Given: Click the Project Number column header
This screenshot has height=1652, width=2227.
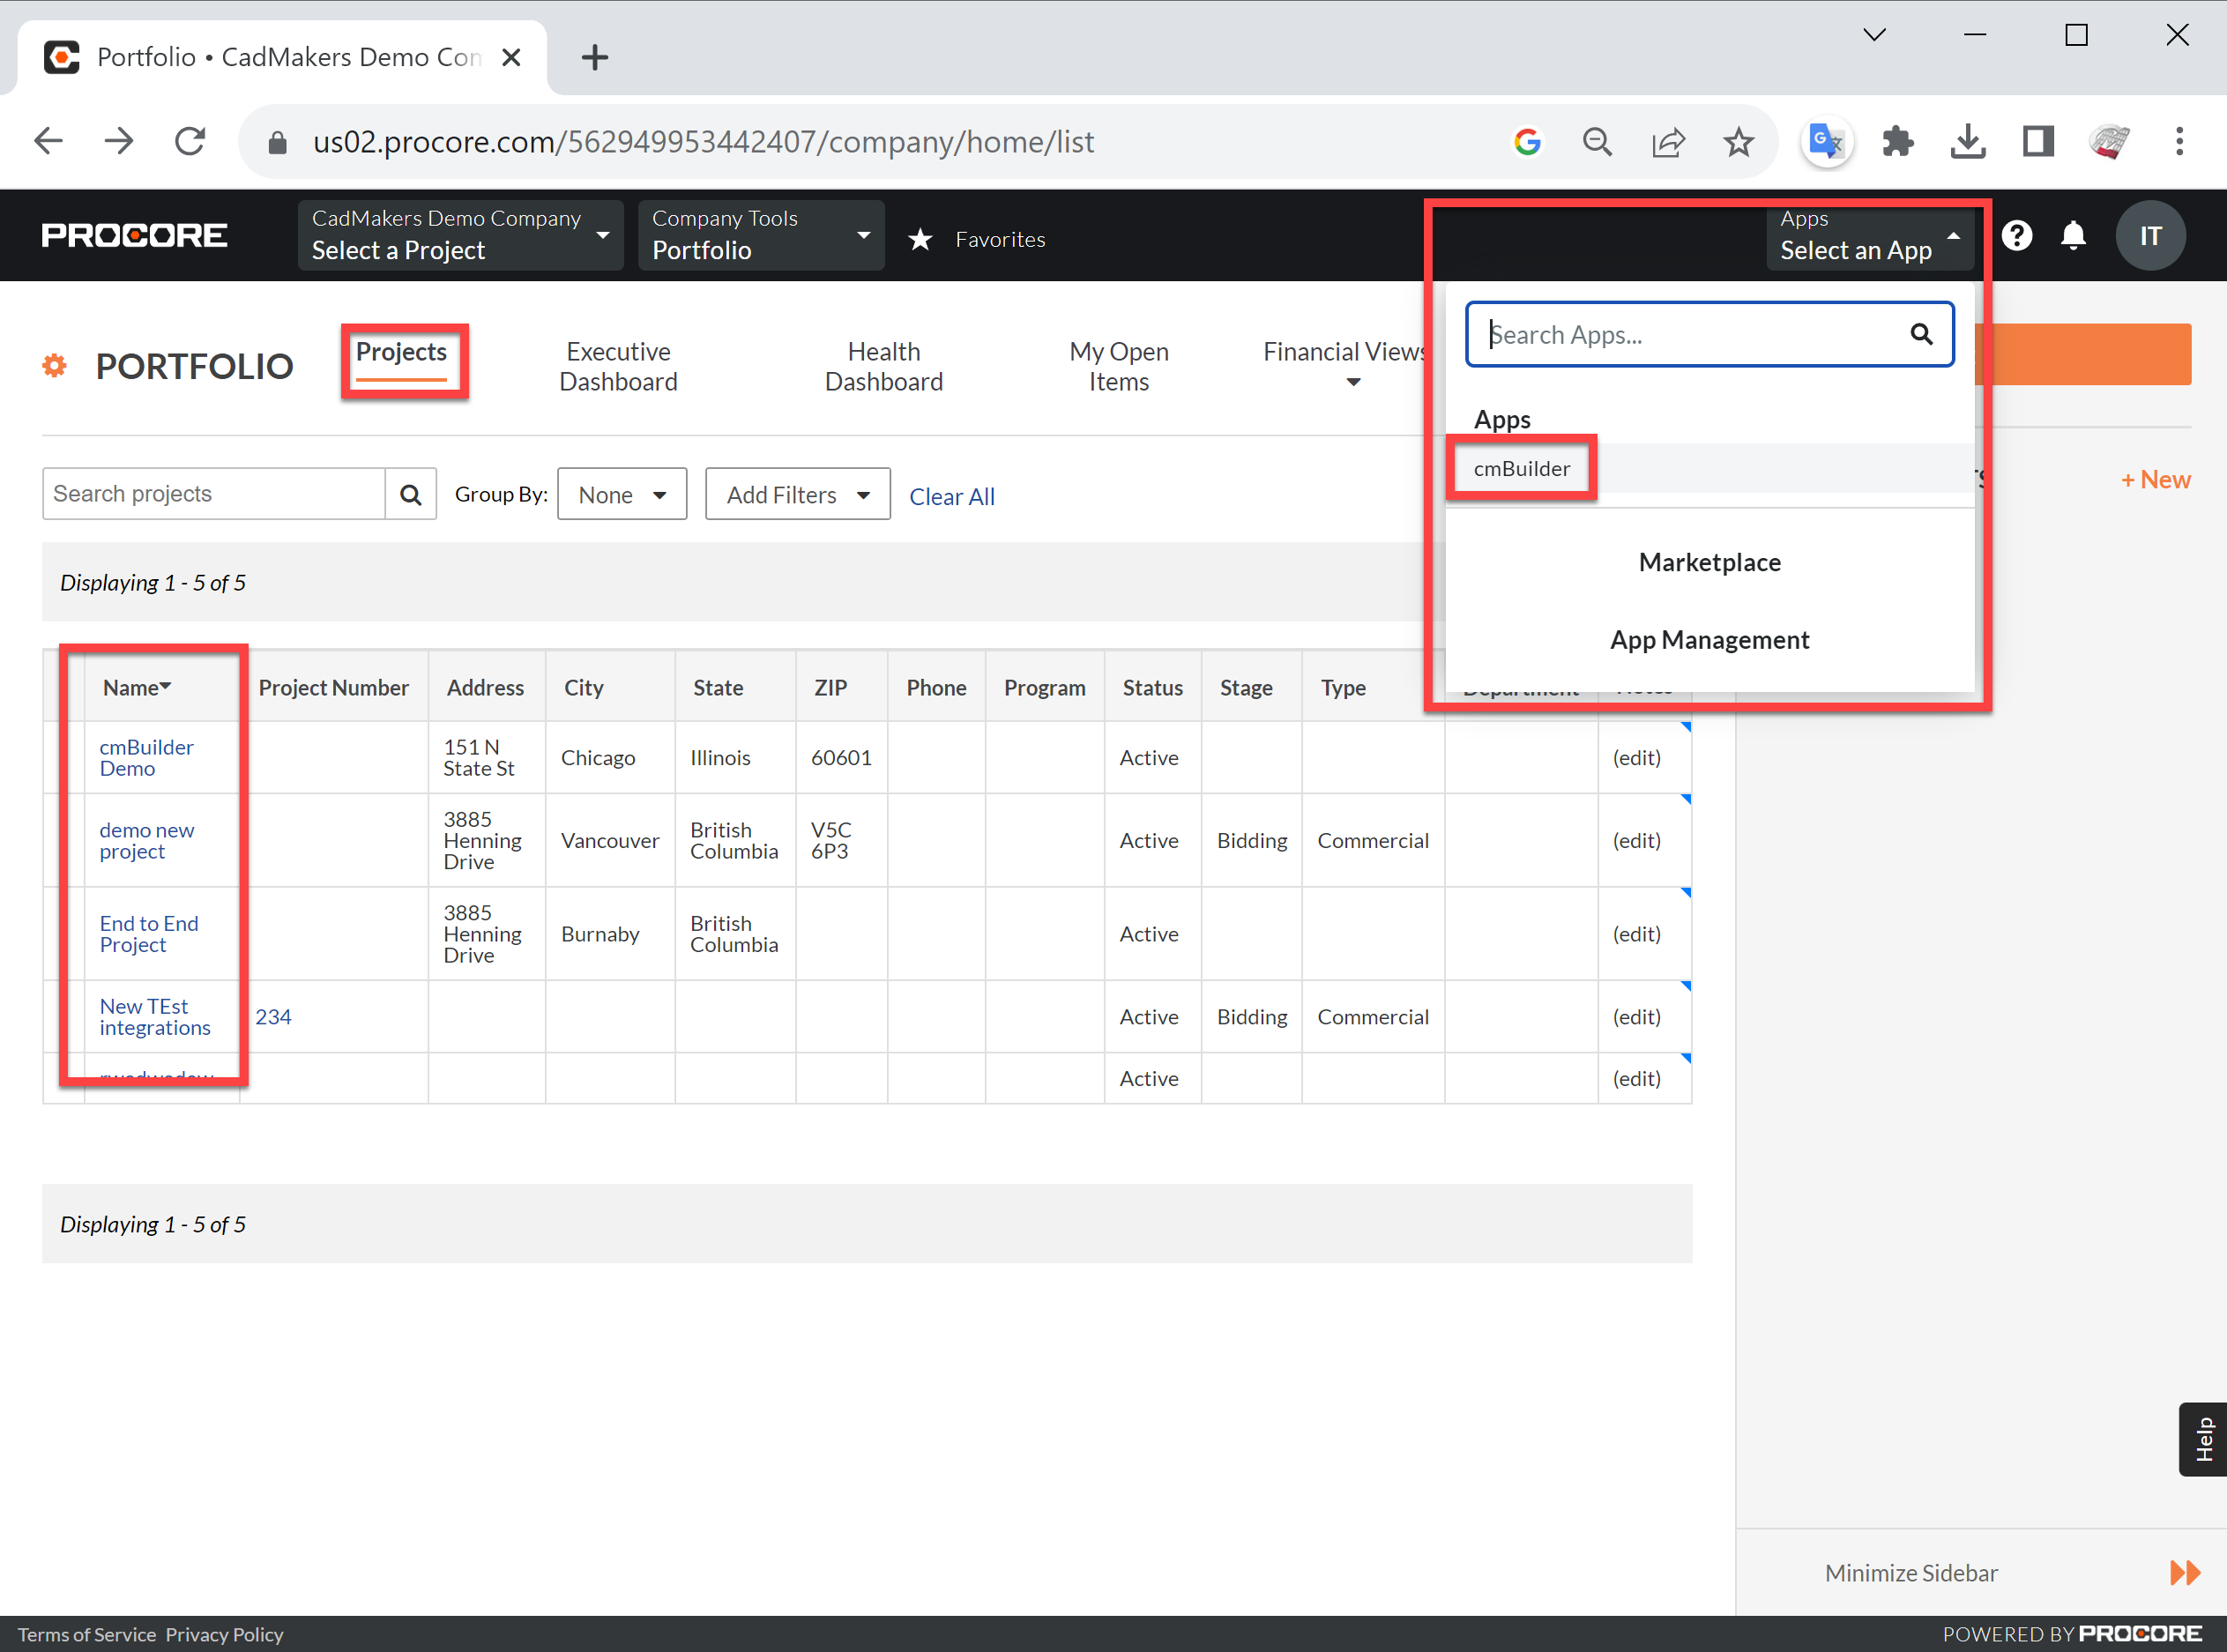Looking at the screenshot, I should point(333,688).
